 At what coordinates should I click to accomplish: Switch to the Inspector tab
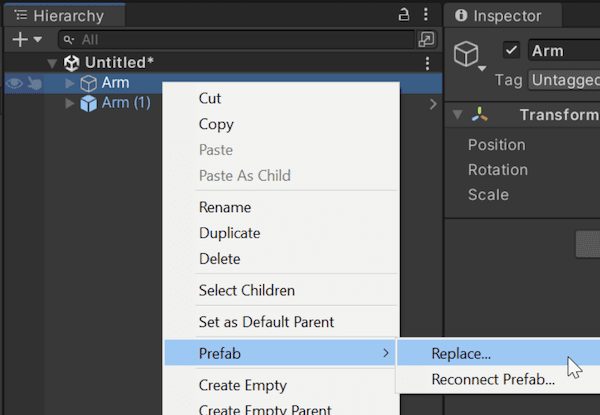[x=503, y=16]
